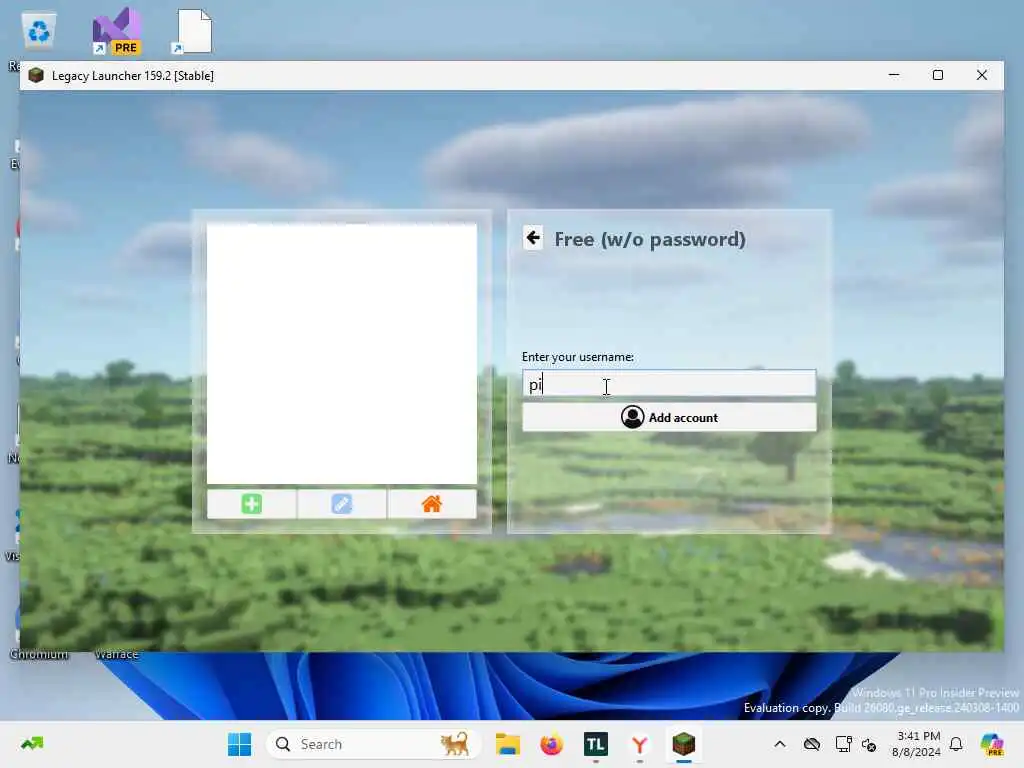Click the cloud sync off tray icon
The image size is (1024, 768).
click(812, 744)
